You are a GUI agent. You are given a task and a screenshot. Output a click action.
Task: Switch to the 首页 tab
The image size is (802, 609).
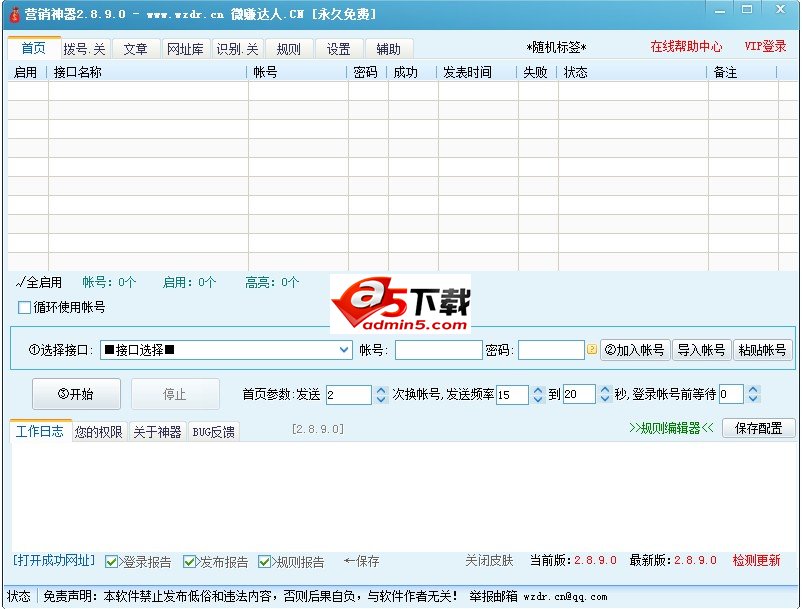click(x=34, y=49)
